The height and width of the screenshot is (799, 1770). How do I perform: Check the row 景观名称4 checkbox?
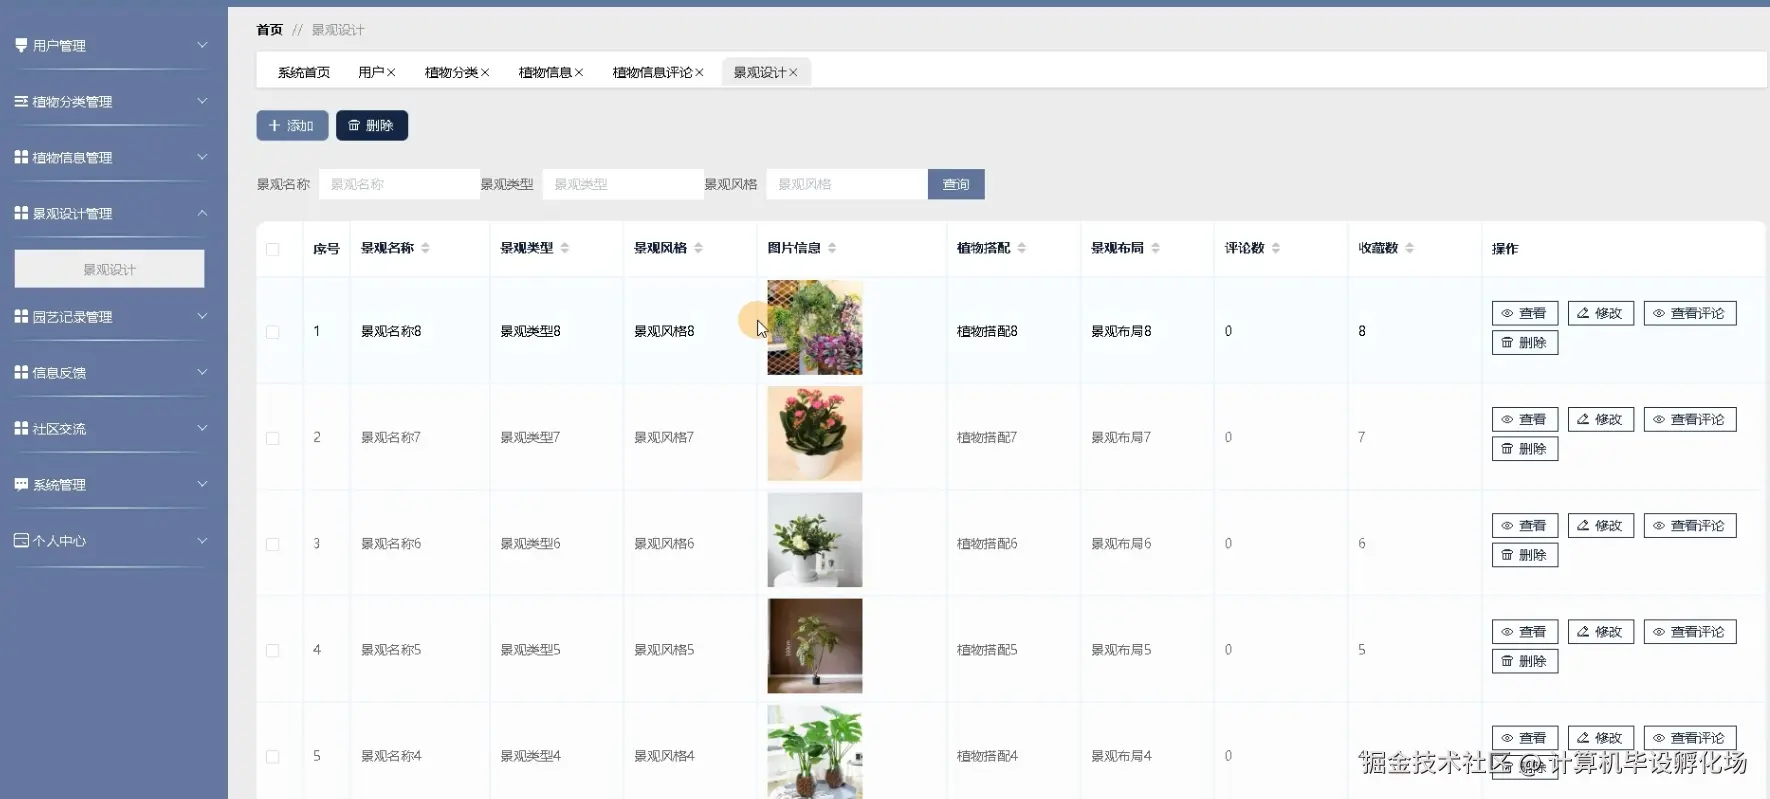273,757
